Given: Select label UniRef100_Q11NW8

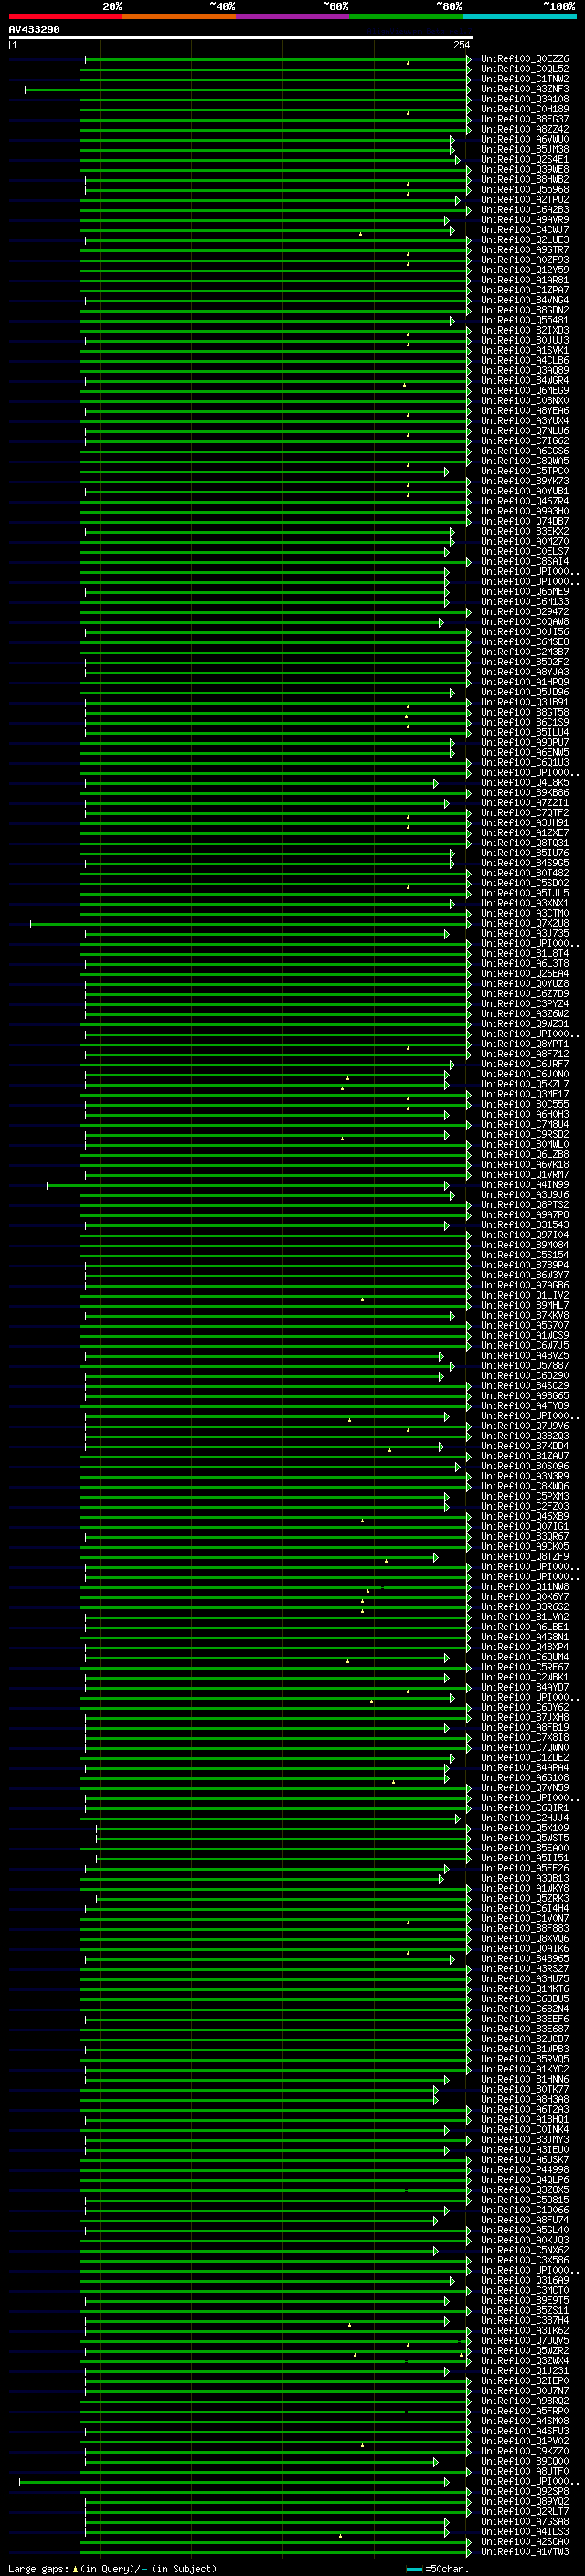Looking at the screenshot, I should click(524, 1586).
